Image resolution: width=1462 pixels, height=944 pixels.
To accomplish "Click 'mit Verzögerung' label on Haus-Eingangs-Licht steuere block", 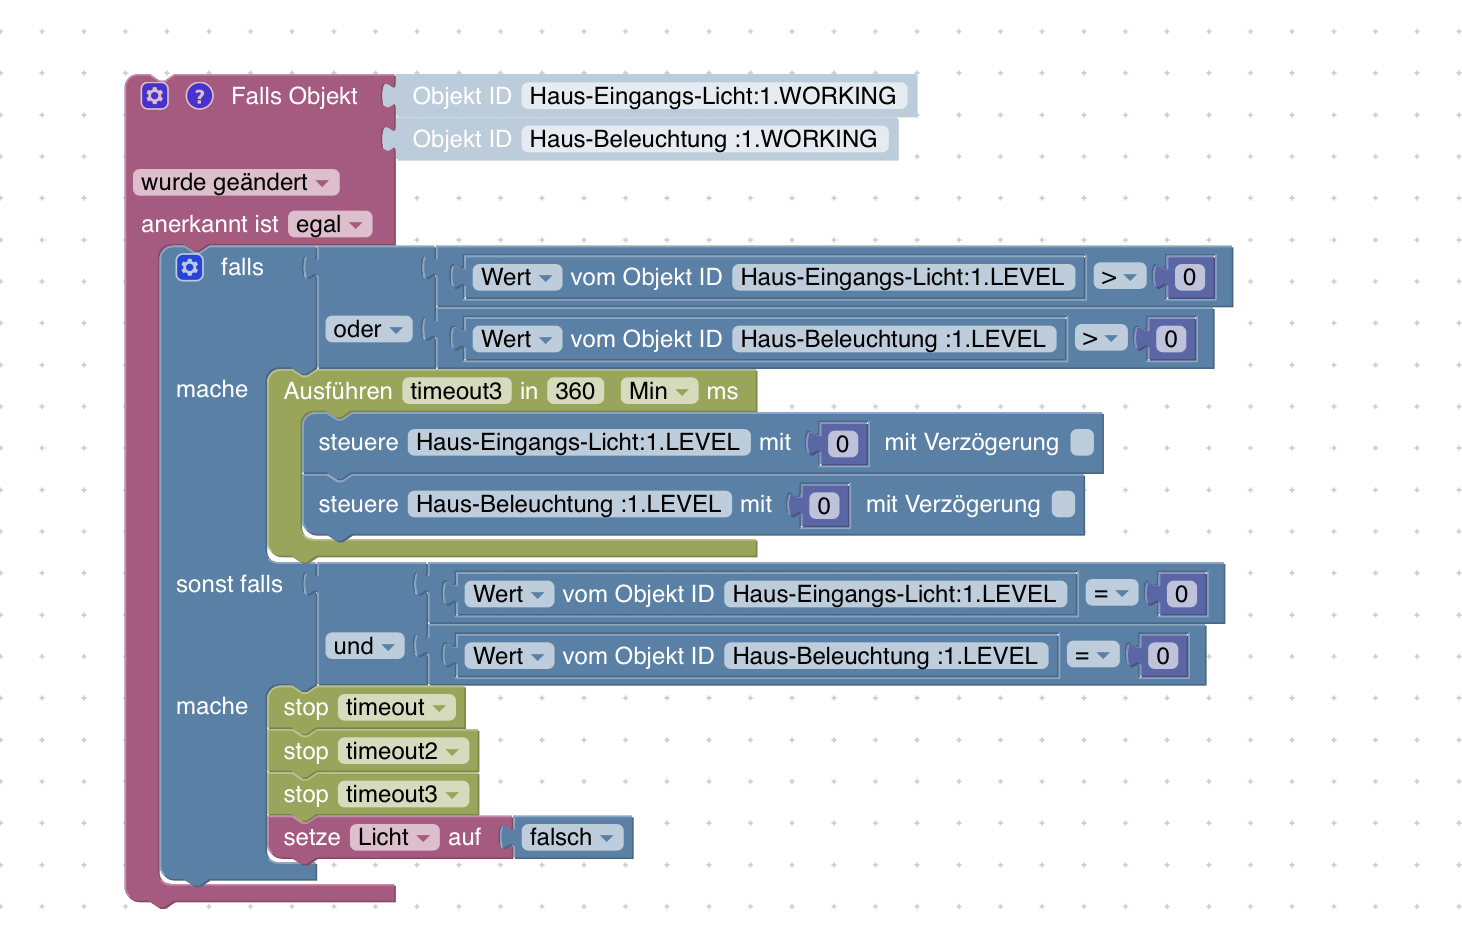I will [971, 442].
